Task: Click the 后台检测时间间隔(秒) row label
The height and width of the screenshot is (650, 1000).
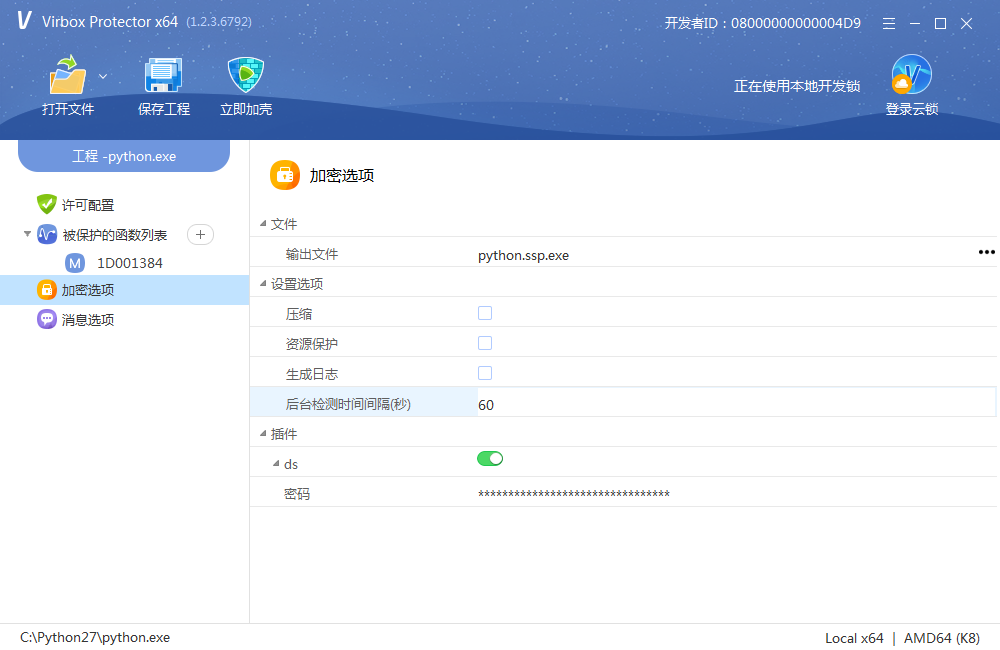Action: point(348,404)
